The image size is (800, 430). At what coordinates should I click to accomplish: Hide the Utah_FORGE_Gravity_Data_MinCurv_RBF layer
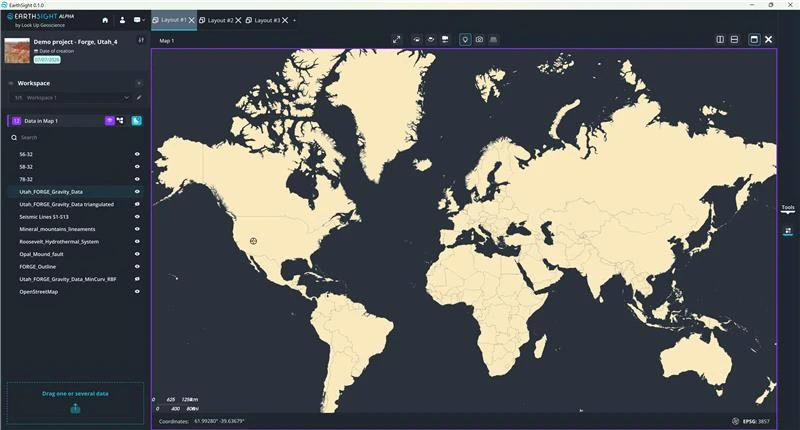coord(137,279)
